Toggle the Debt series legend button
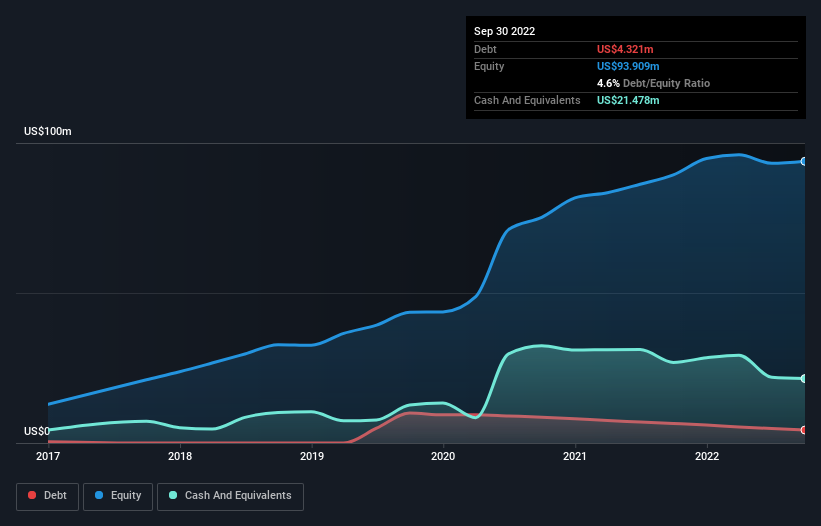The image size is (821, 526). pos(48,496)
